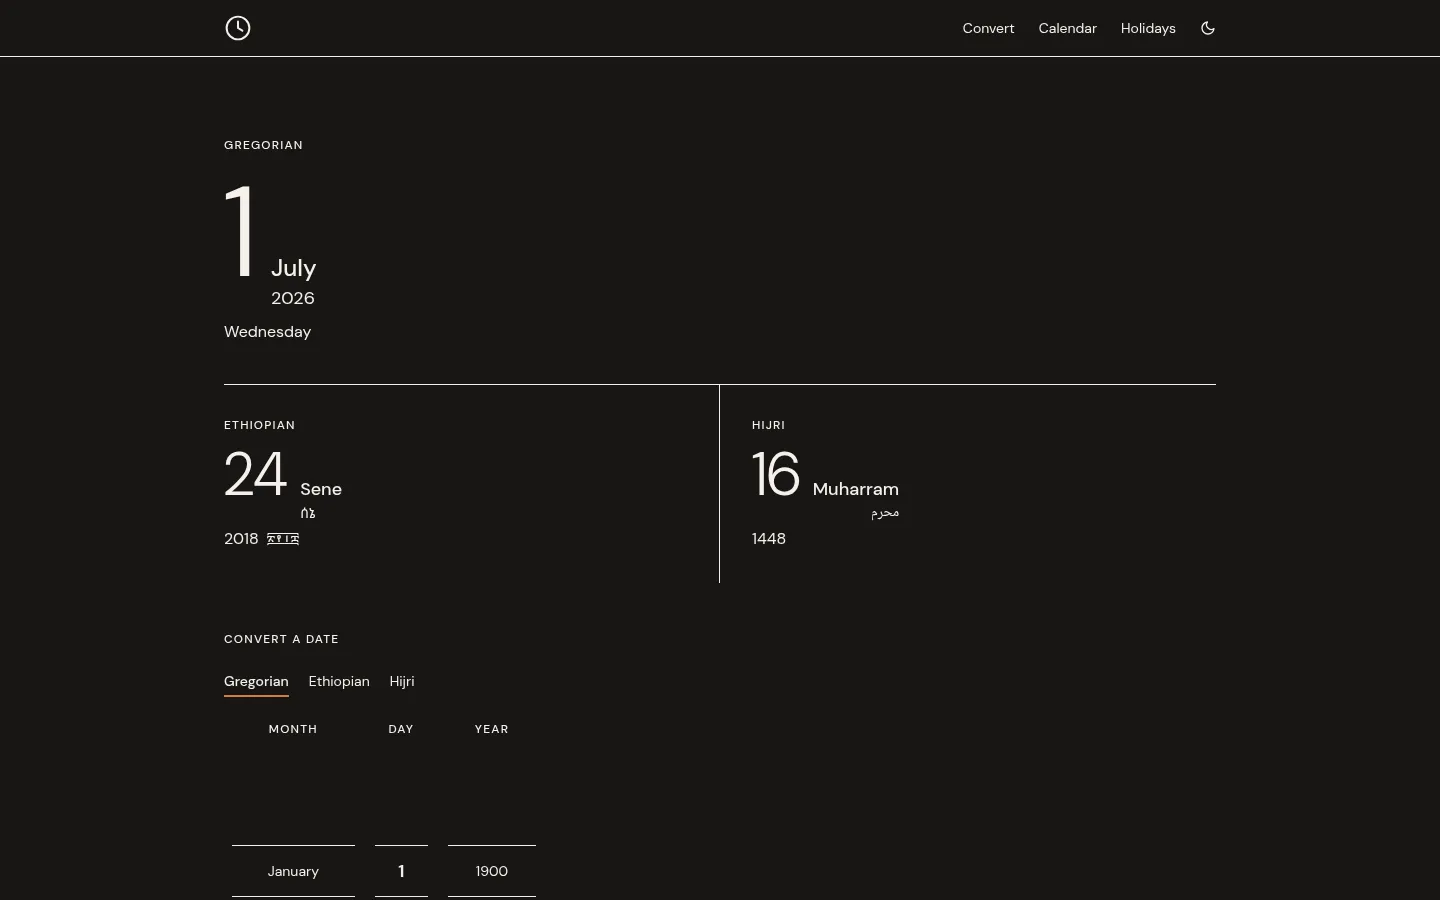Switch to the Hijri converter tab
Screen dimensions: 1440x900
(402, 682)
